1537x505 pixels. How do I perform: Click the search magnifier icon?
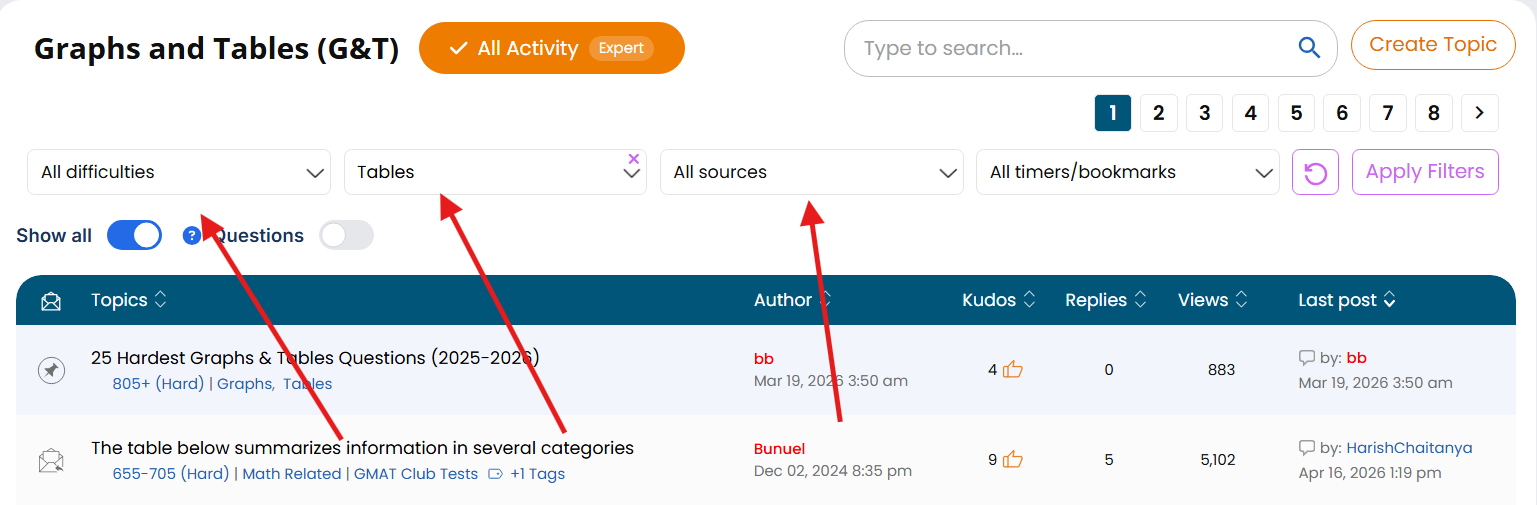pos(1308,48)
